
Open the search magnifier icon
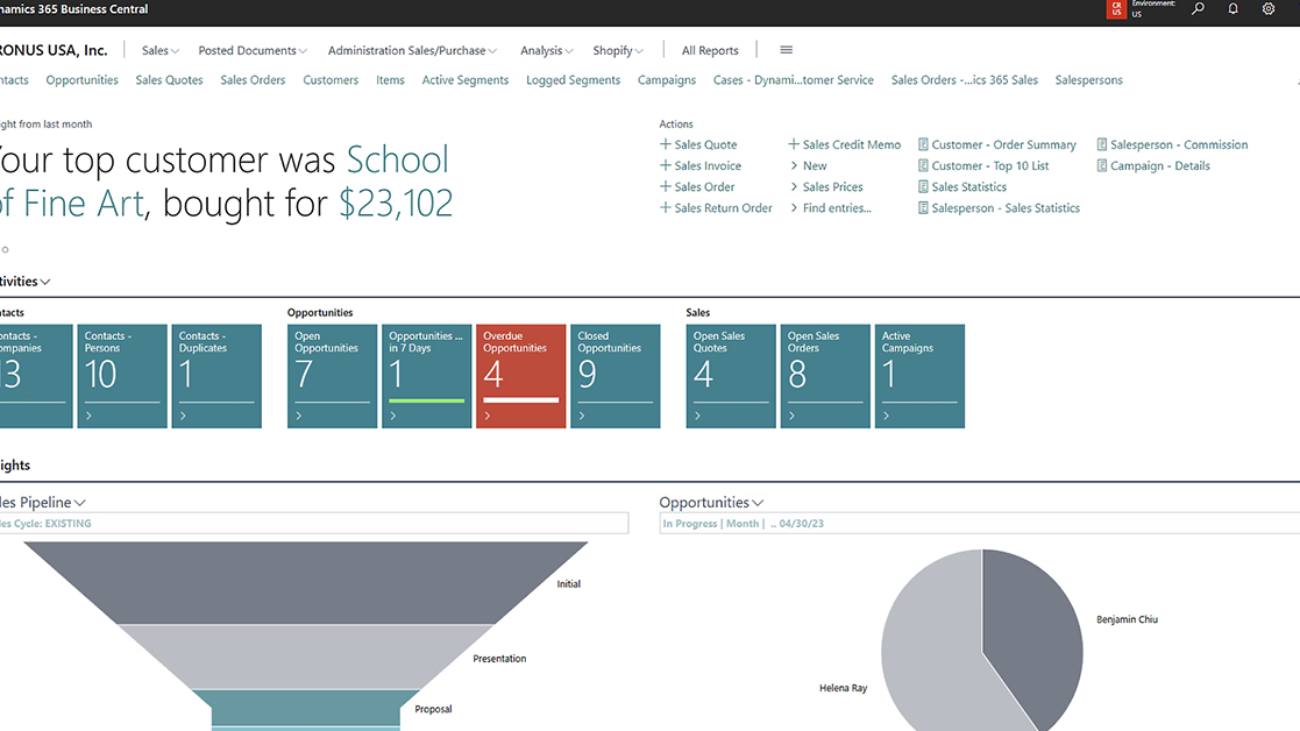tap(1198, 9)
